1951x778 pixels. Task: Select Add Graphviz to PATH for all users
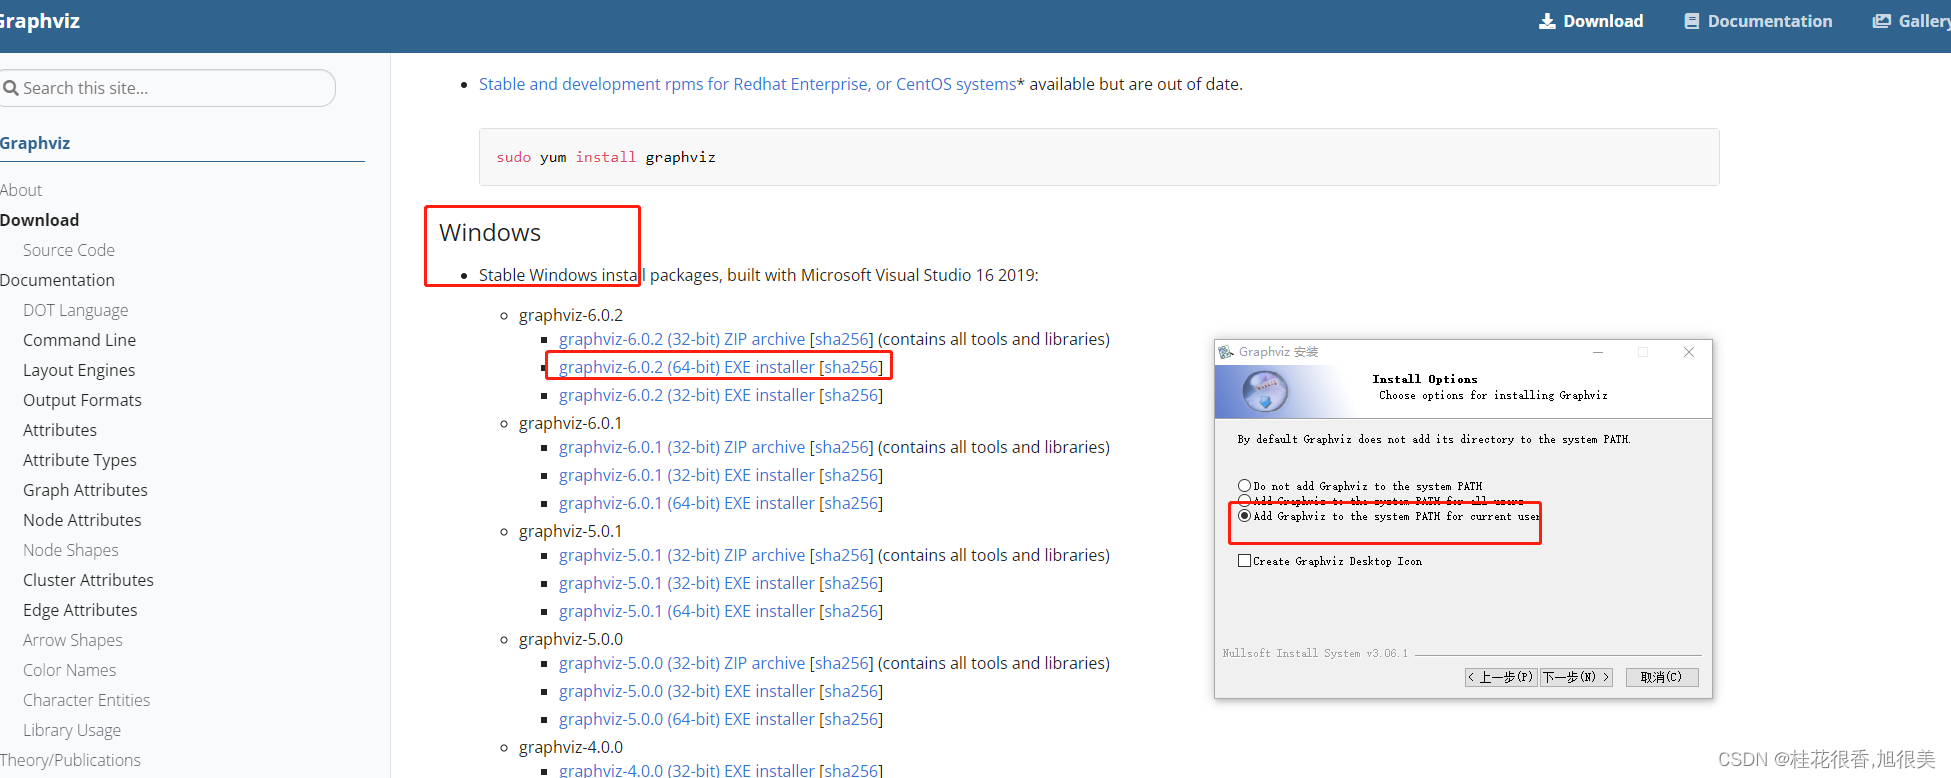click(1244, 500)
